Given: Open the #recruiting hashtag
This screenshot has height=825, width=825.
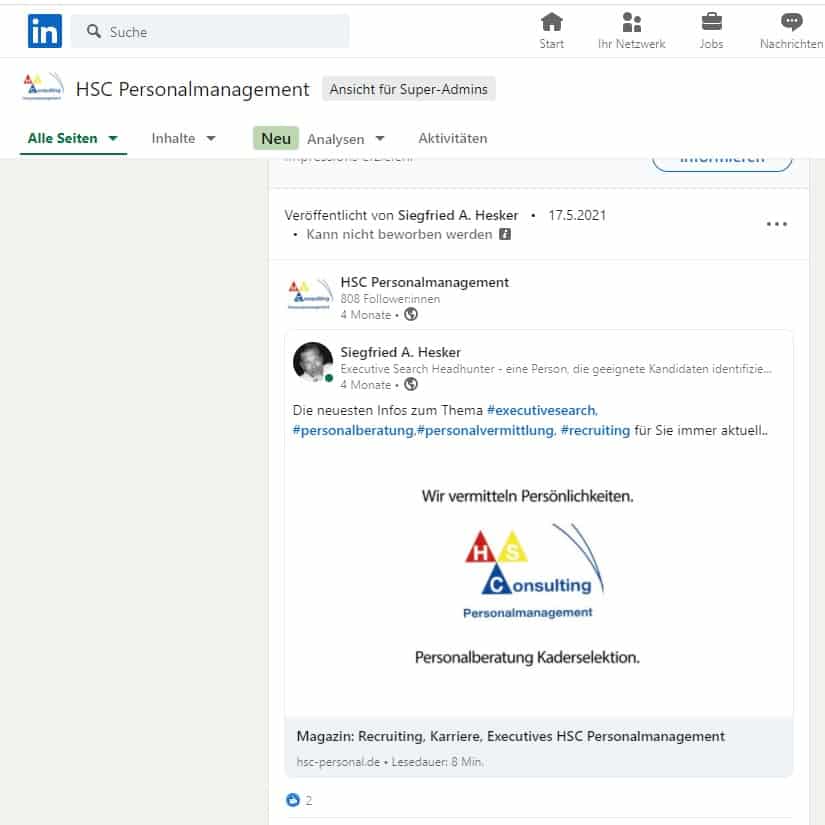Looking at the screenshot, I should point(595,430).
